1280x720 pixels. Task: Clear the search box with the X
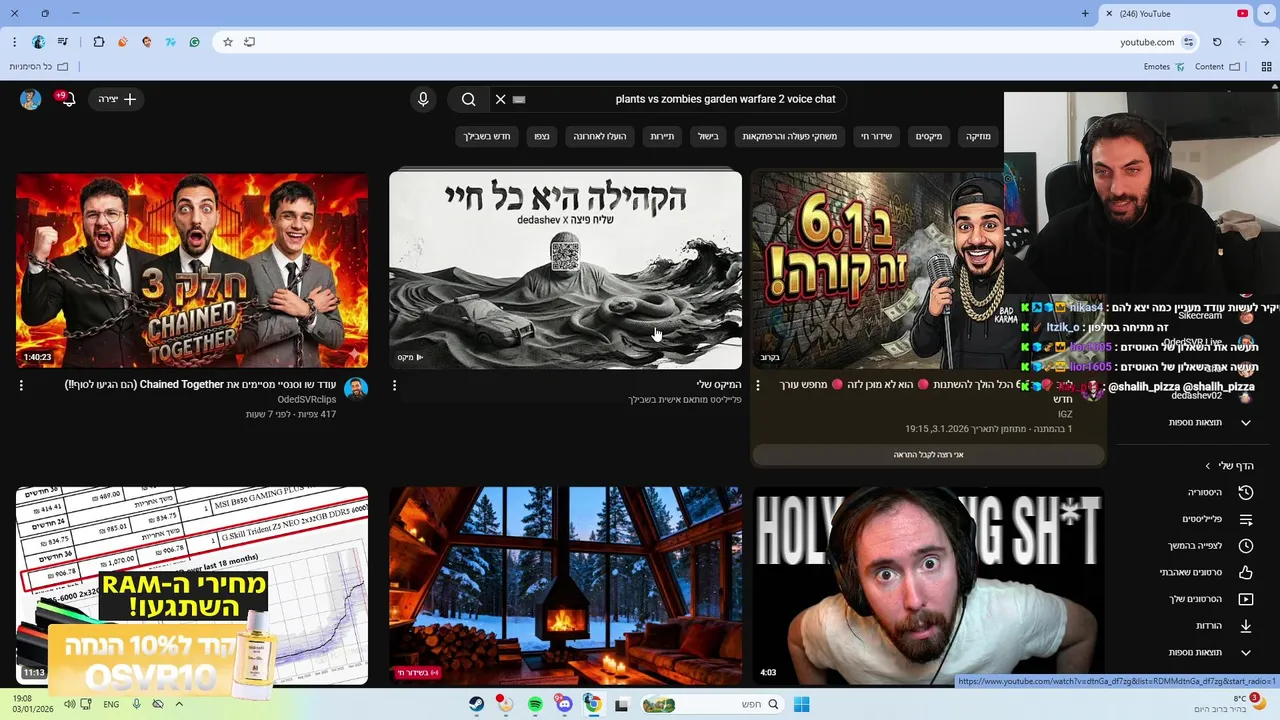[x=500, y=99]
